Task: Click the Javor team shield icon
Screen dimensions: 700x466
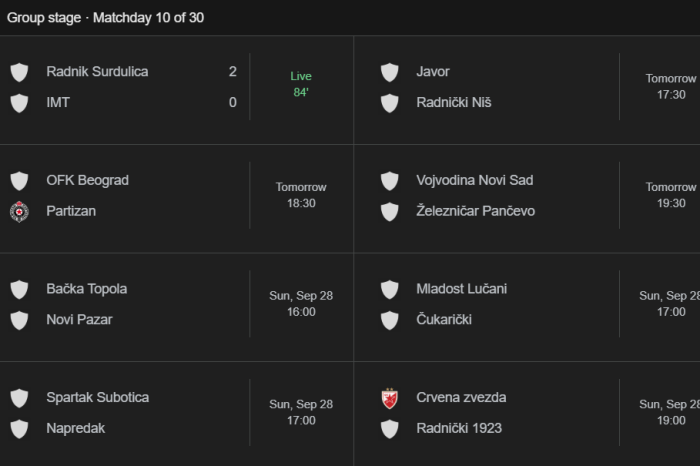Action: coord(389,72)
